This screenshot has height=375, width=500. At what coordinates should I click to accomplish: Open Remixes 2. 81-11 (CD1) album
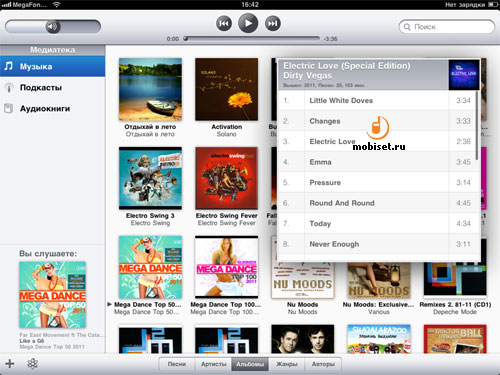(x=455, y=280)
